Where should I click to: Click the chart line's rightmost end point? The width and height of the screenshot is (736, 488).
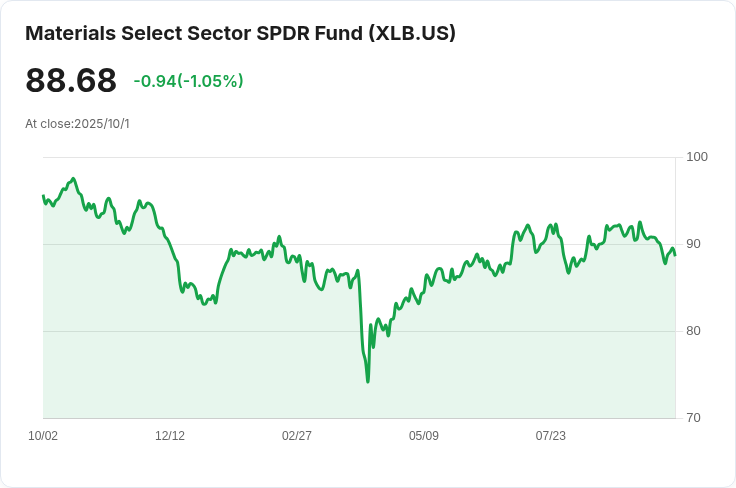[x=675, y=255]
